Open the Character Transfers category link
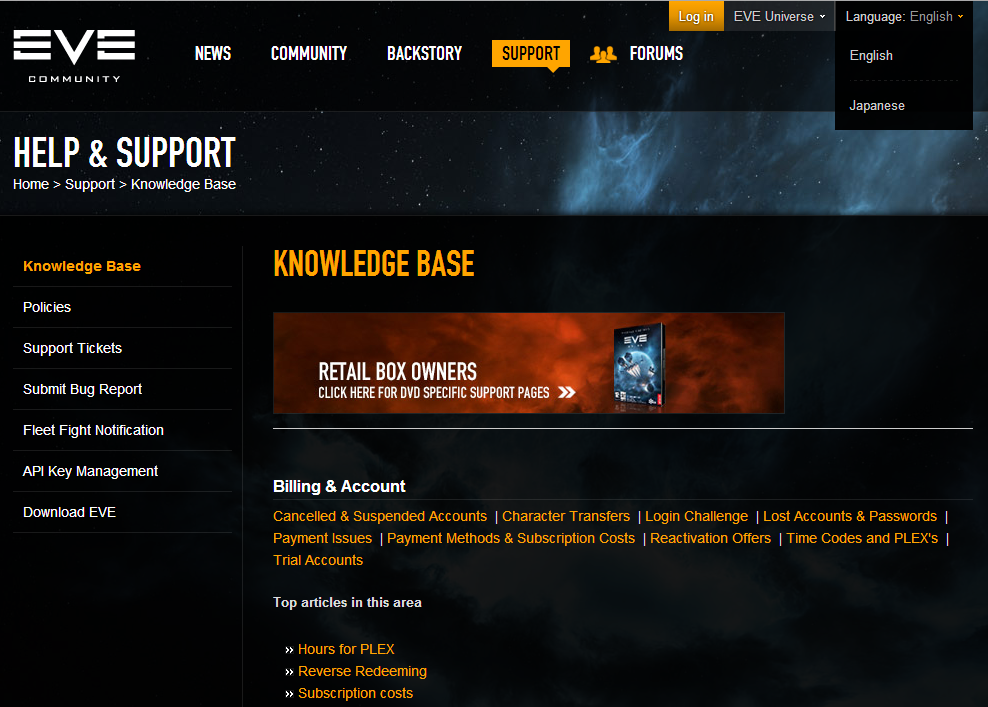The width and height of the screenshot is (988, 707). click(566, 516)
